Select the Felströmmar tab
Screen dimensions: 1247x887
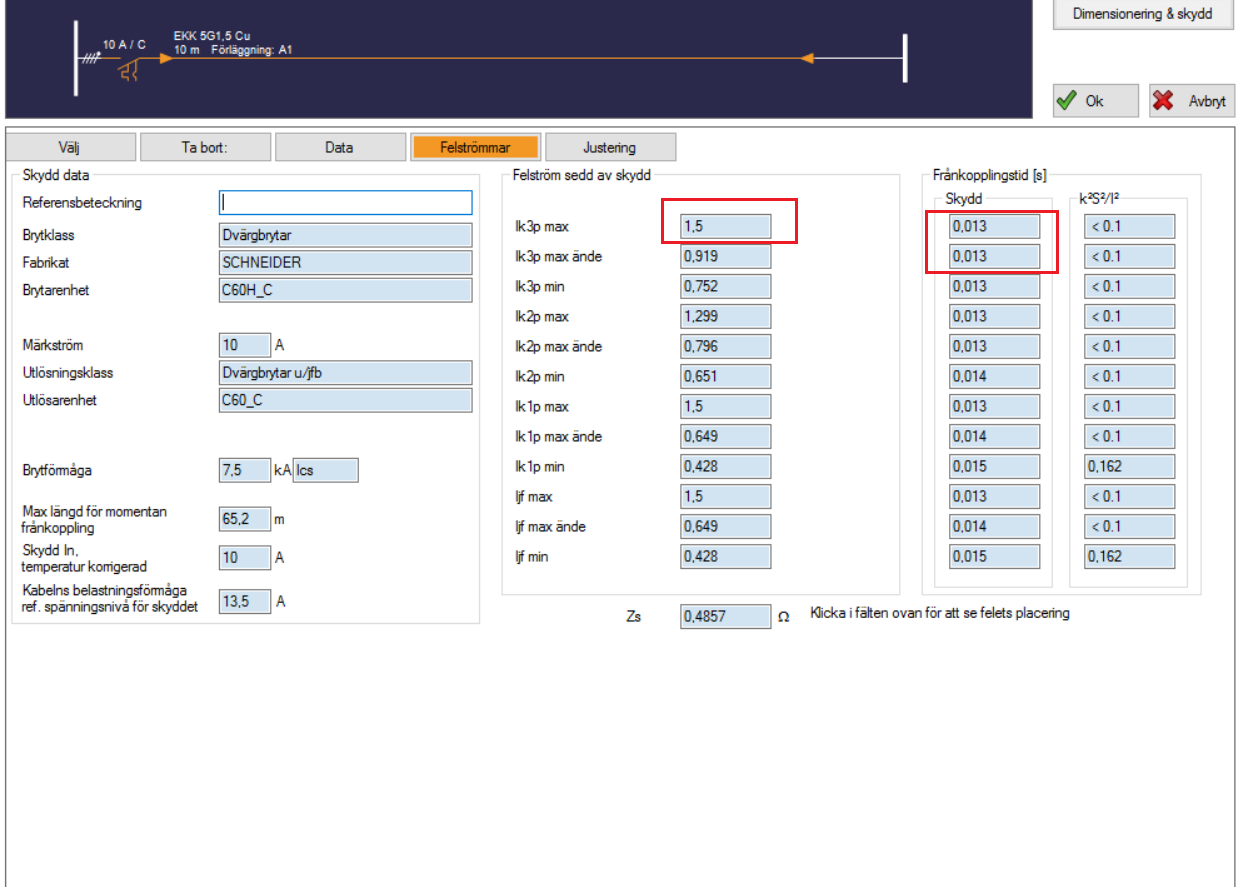click(475, 147)
